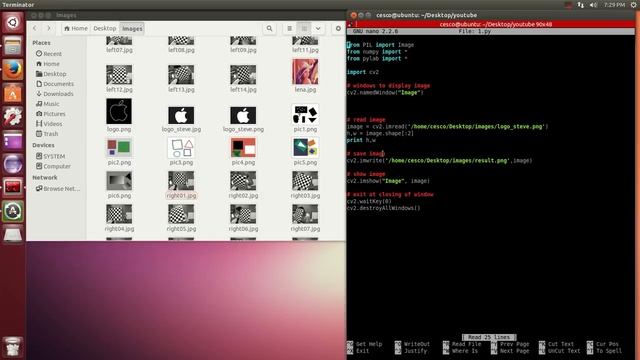
Task: Open the sound volume indicator
Action: [x=593, y=5]
